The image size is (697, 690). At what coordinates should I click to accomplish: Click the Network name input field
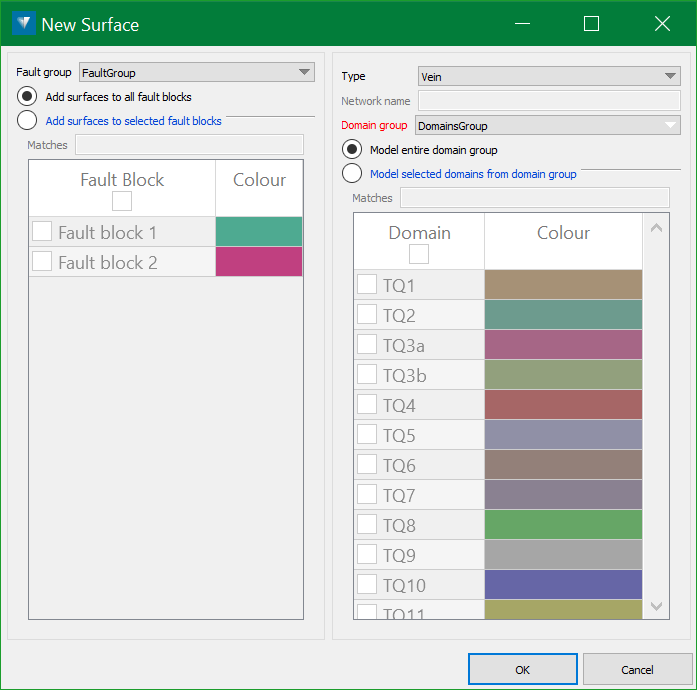[548, 101]
